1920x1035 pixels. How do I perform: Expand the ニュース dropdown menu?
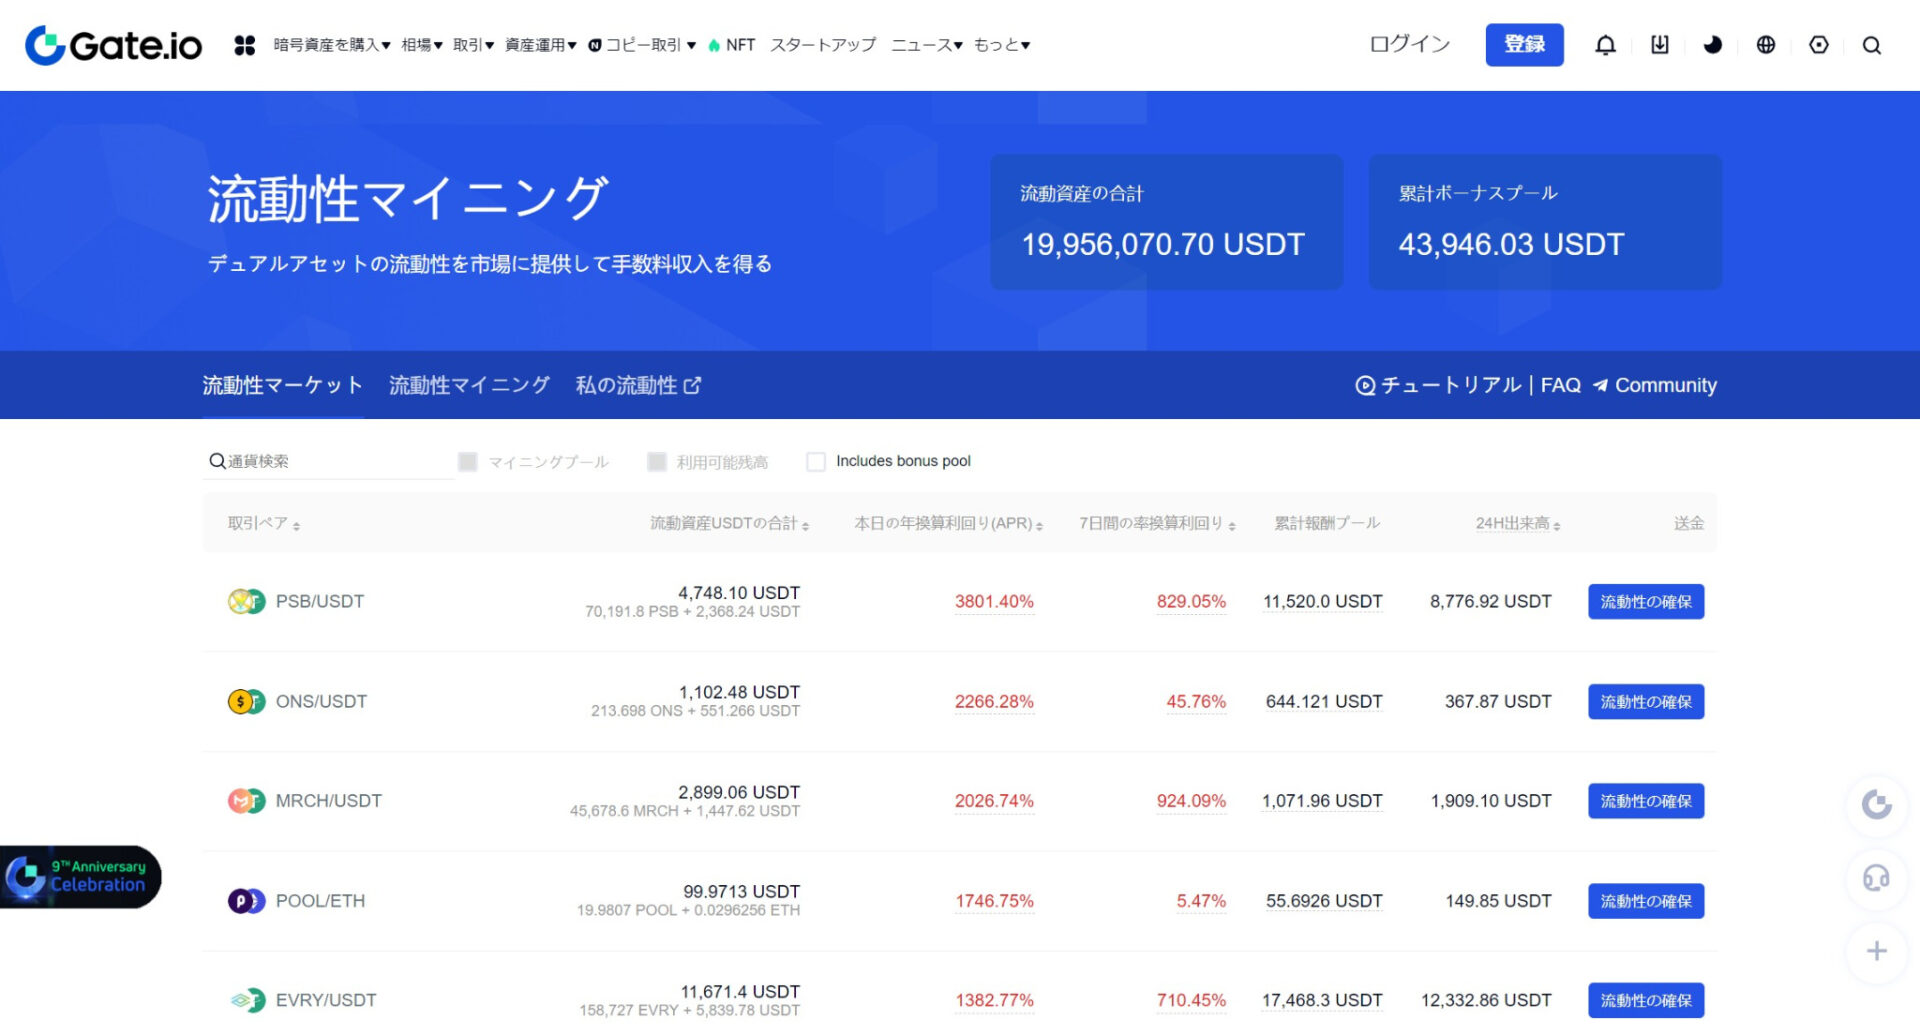(x=927, y=45)
